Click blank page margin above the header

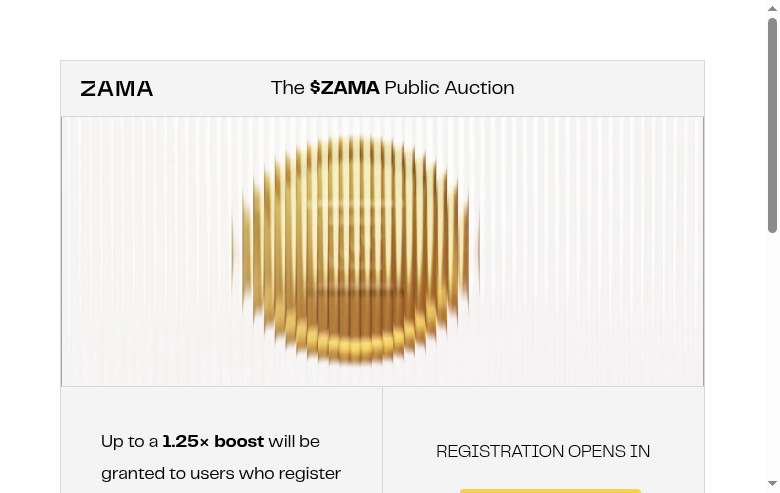coord(380,30)
